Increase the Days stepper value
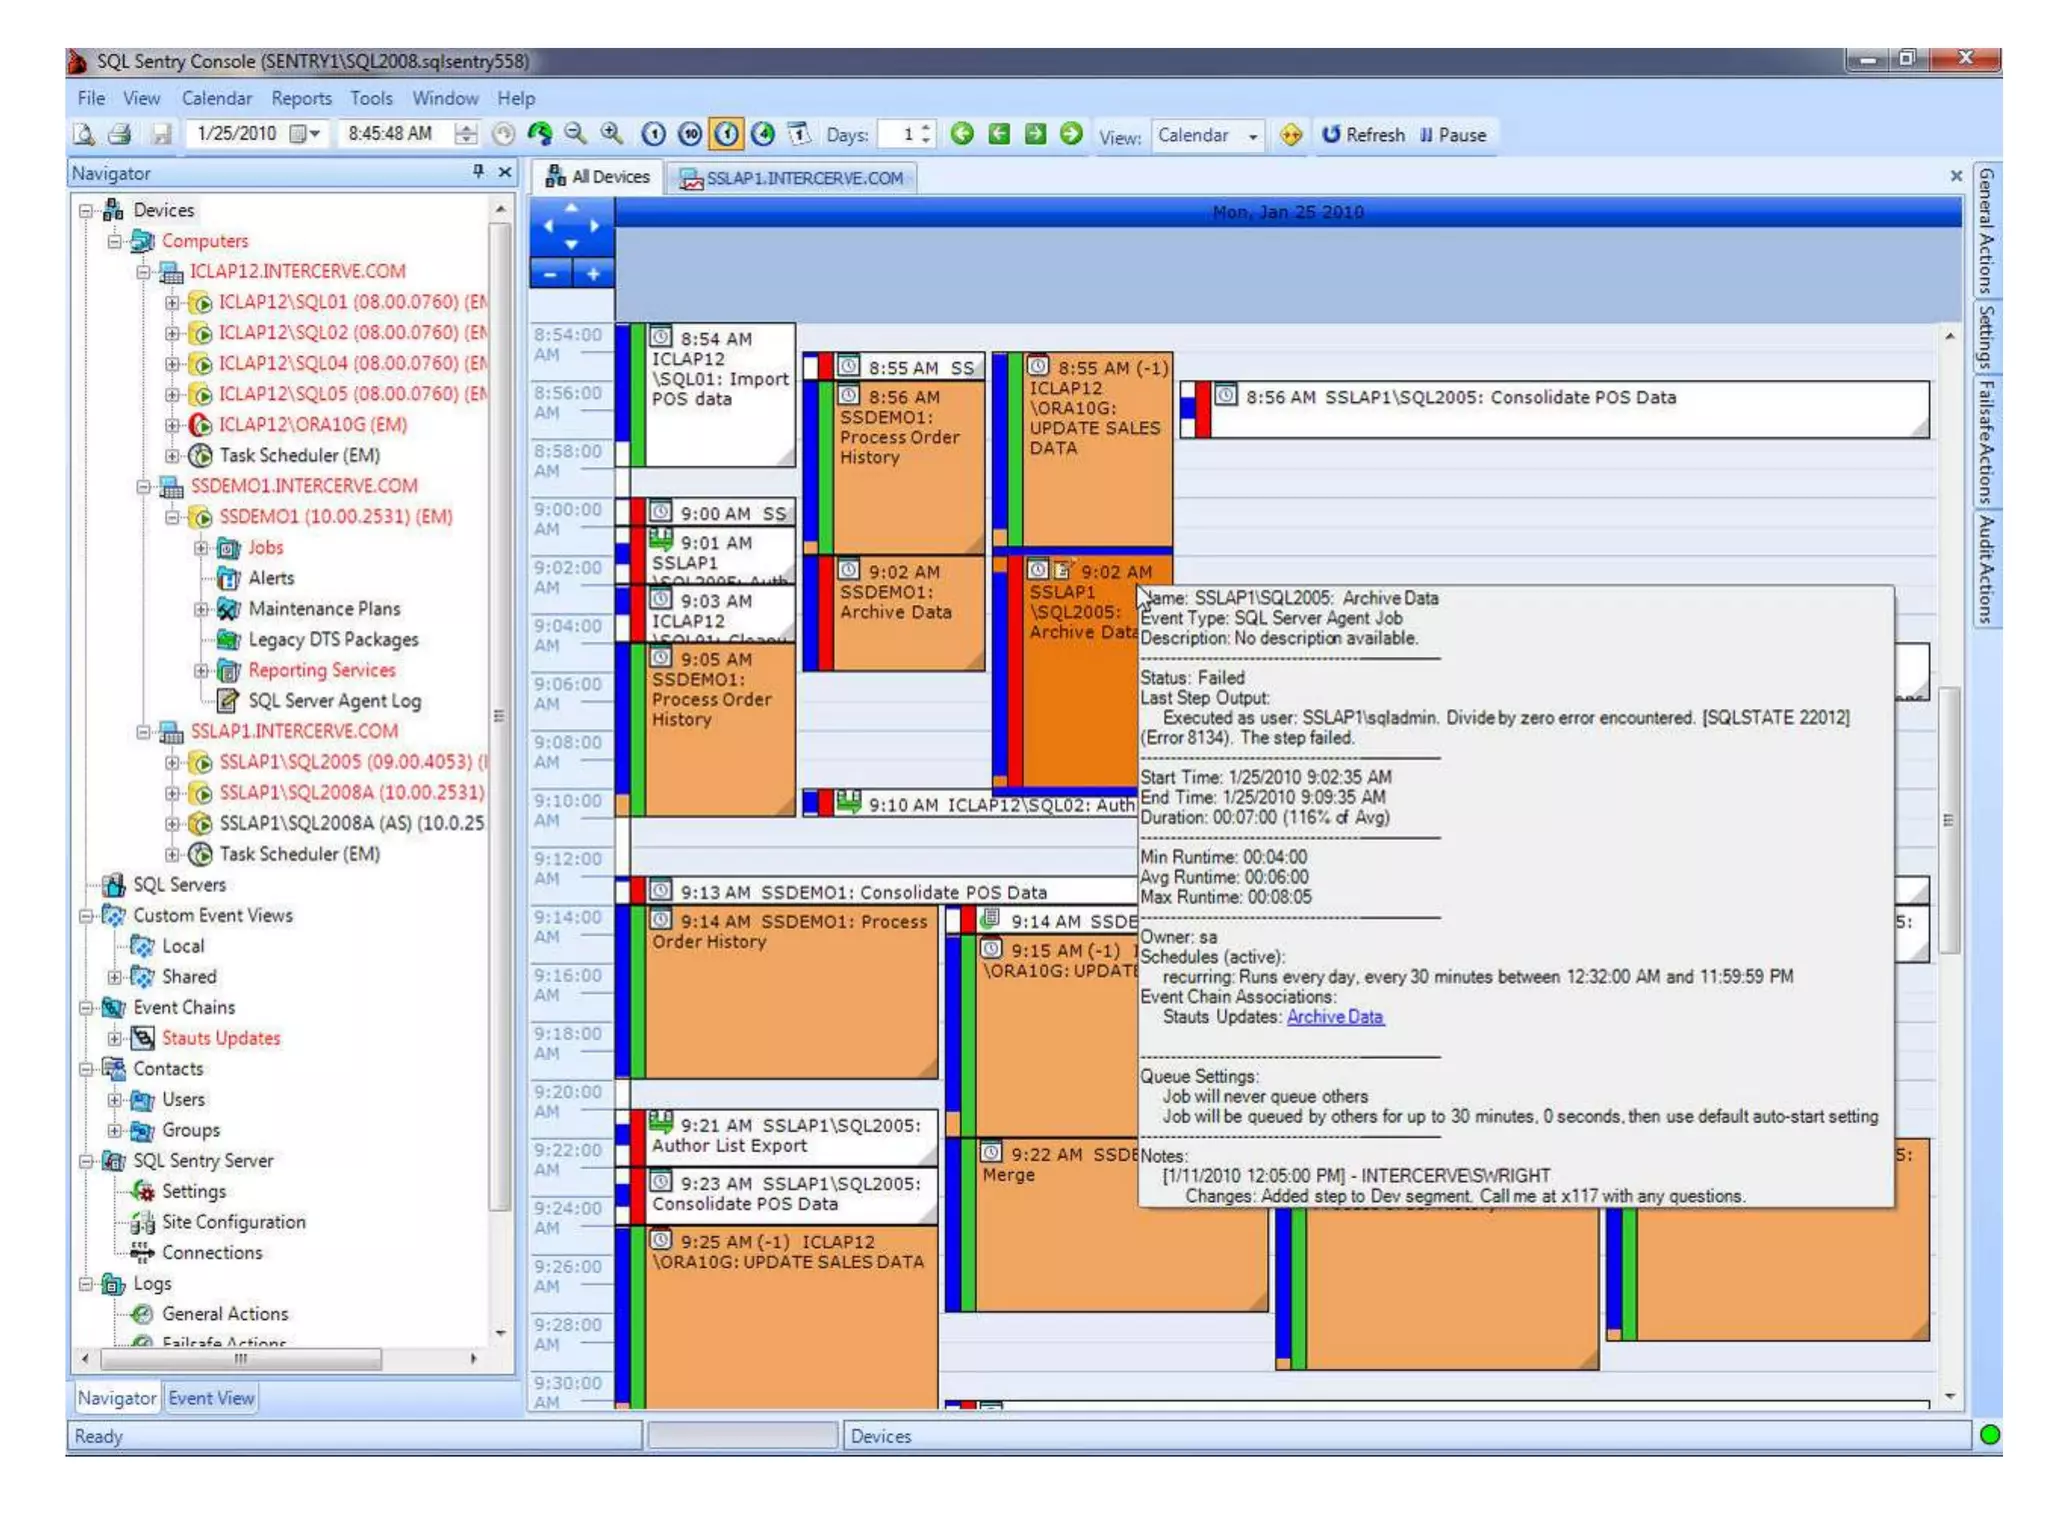This screenshot has height=1536, width=2048. 927,128
